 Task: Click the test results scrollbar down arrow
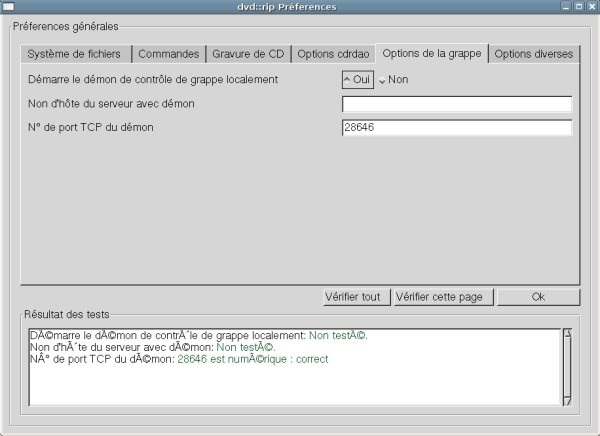pos(567,401)
